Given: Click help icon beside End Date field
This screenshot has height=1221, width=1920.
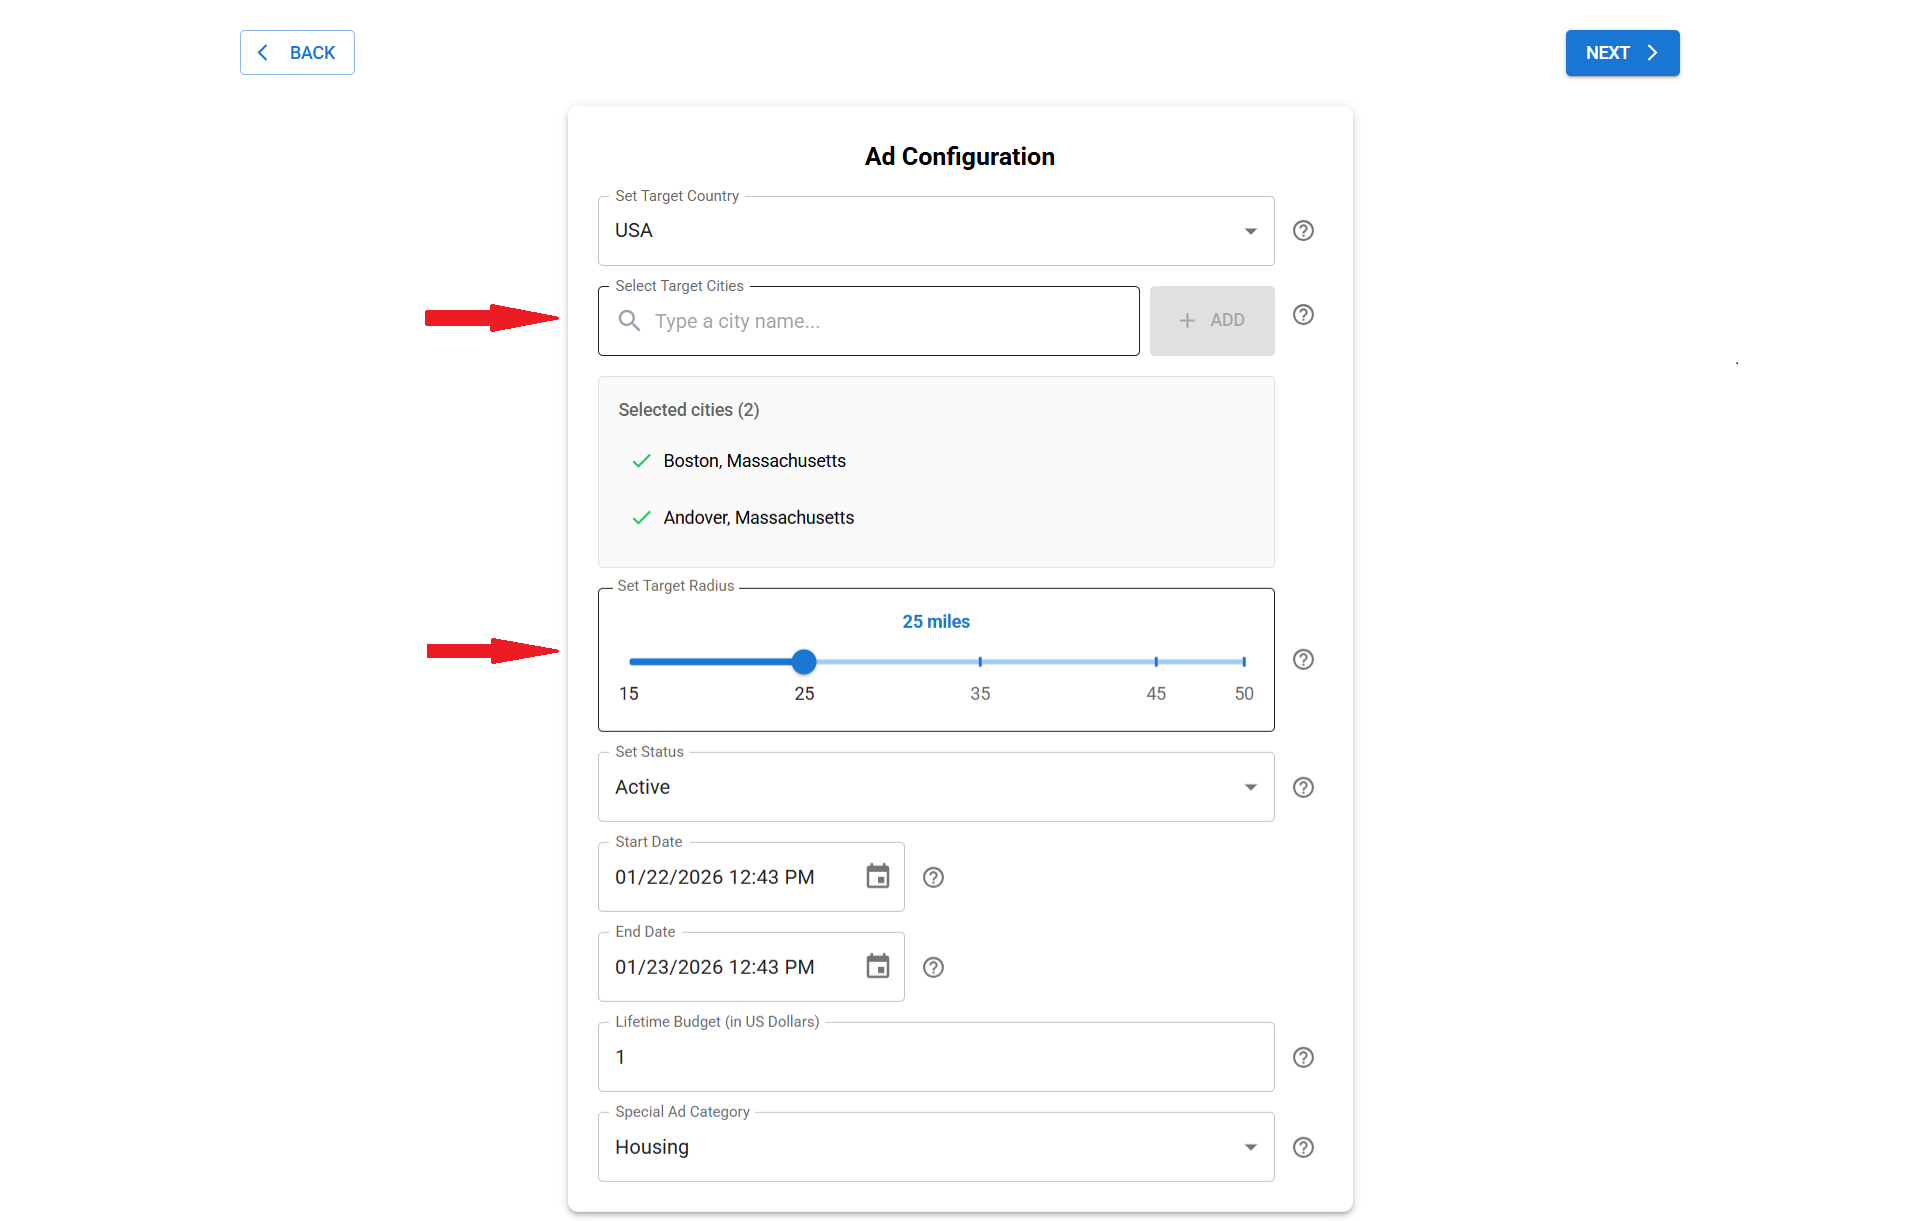Looking at the screenshot, I should [x=933, y=968].
